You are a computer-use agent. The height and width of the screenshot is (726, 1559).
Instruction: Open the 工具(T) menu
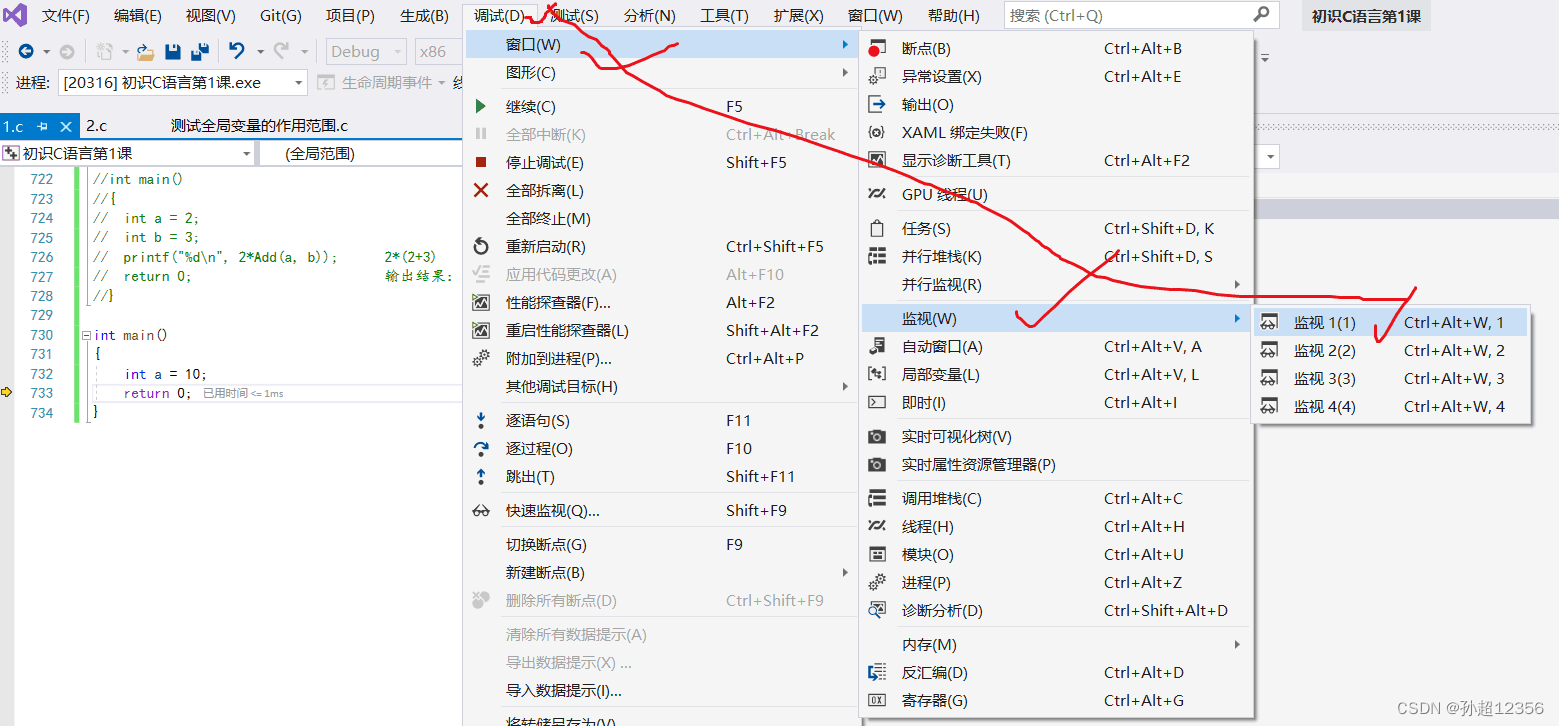point(725,16)
